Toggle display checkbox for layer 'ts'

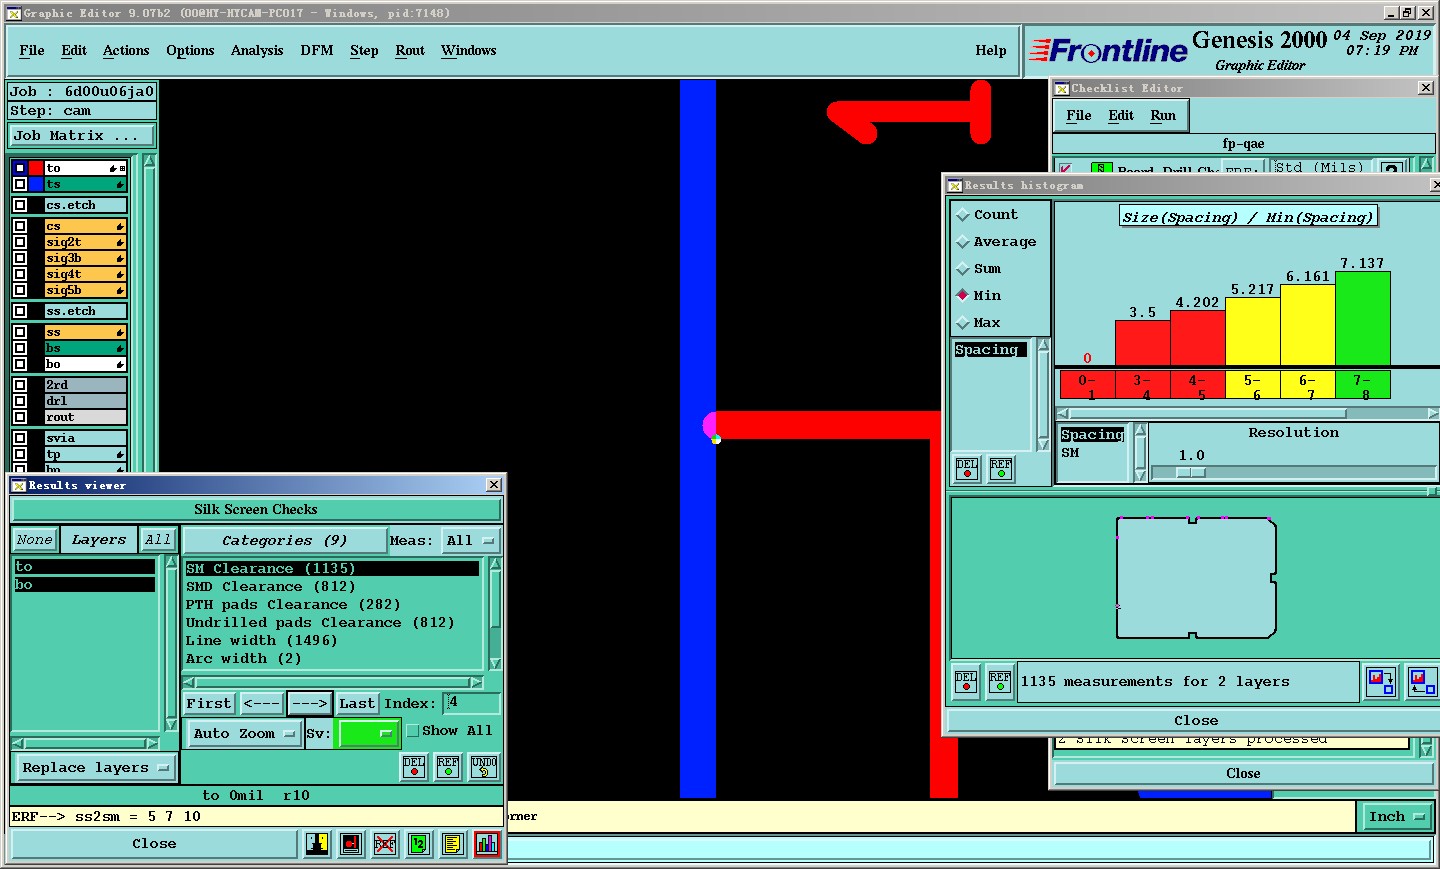click(20, 184)
